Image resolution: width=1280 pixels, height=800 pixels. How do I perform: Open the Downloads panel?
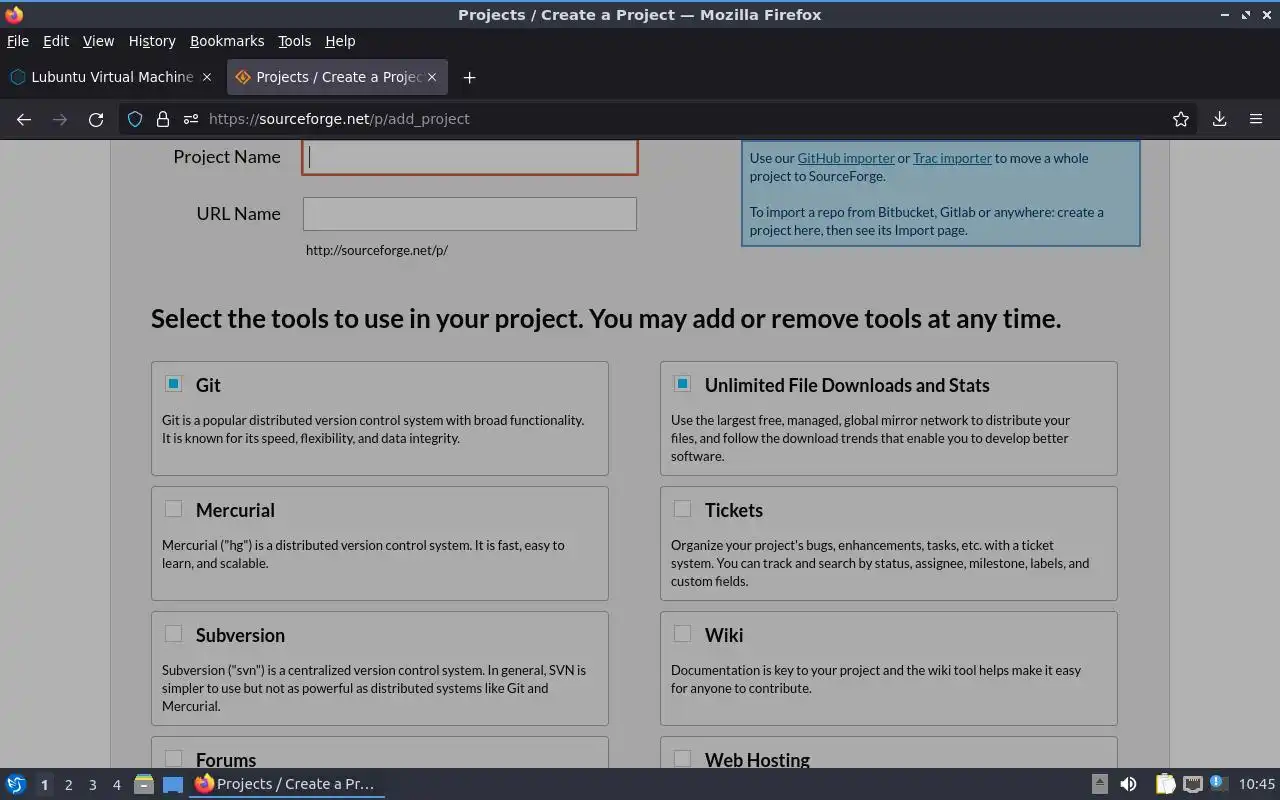[1219, 119]
